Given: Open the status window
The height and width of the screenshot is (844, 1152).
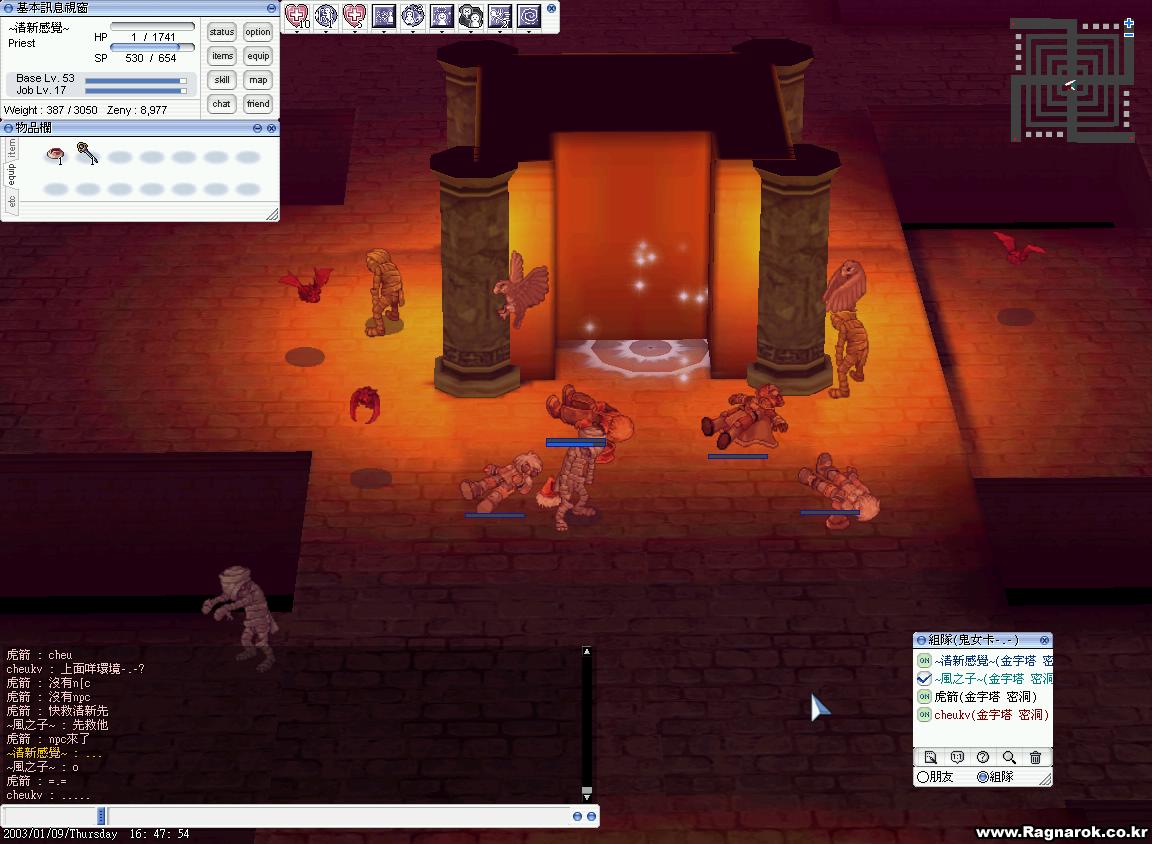Looking at the screenshot, I should 222,32.
